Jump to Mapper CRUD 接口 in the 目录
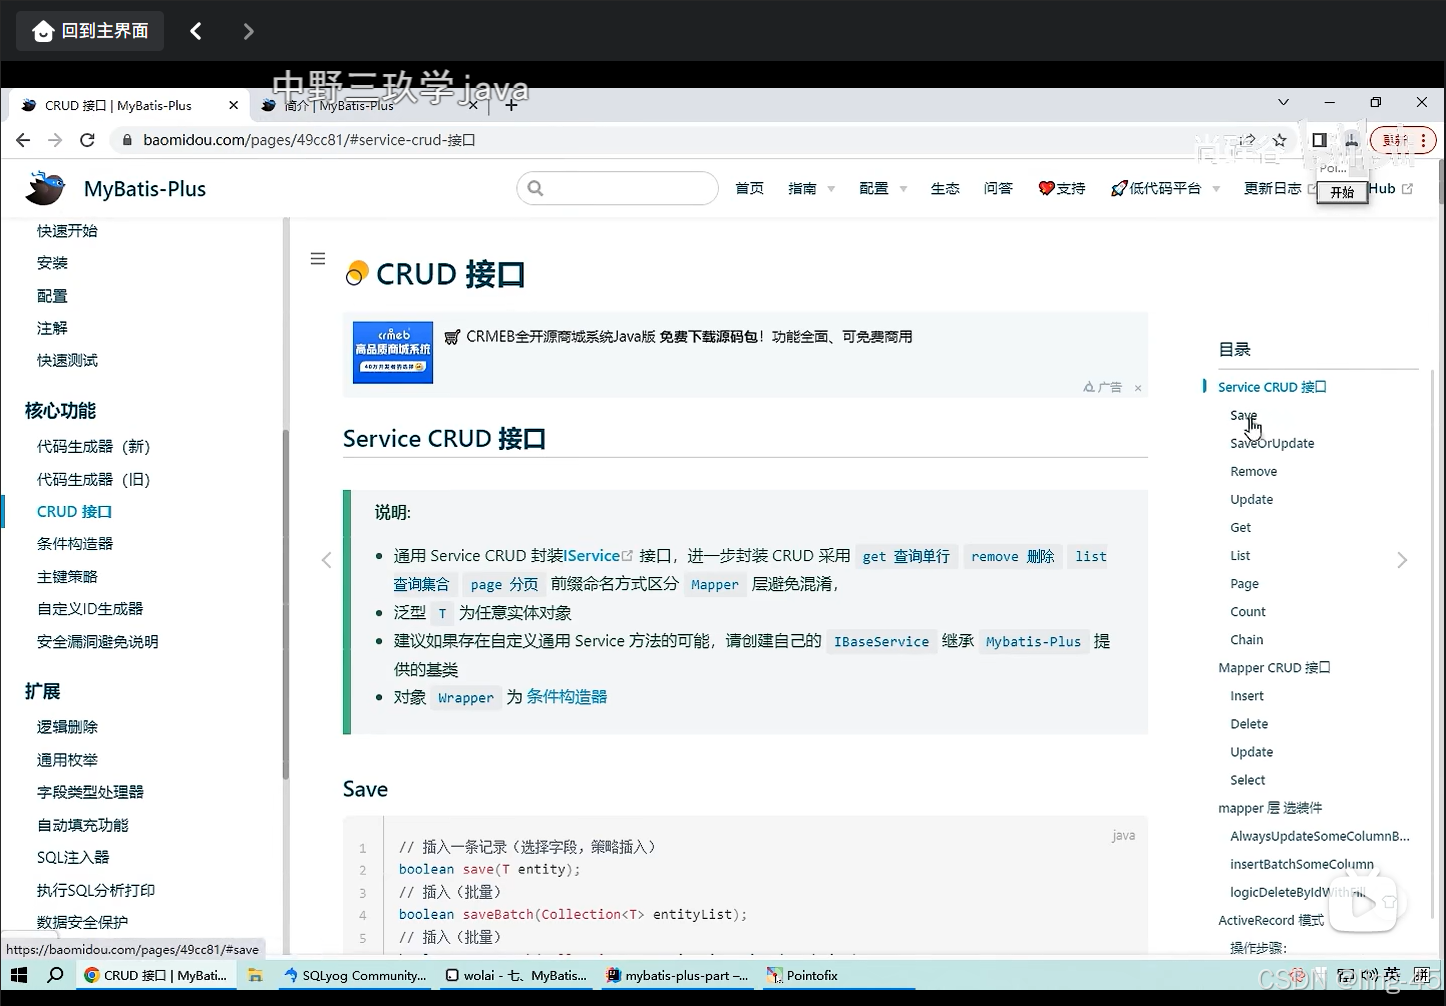The height and width of the screenshot is (1006, 1446). 1274,667
